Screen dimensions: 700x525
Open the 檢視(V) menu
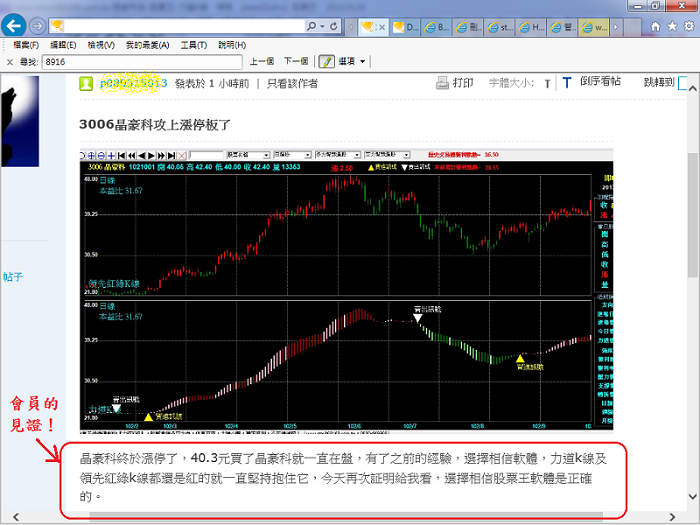(x=101, y=45)
